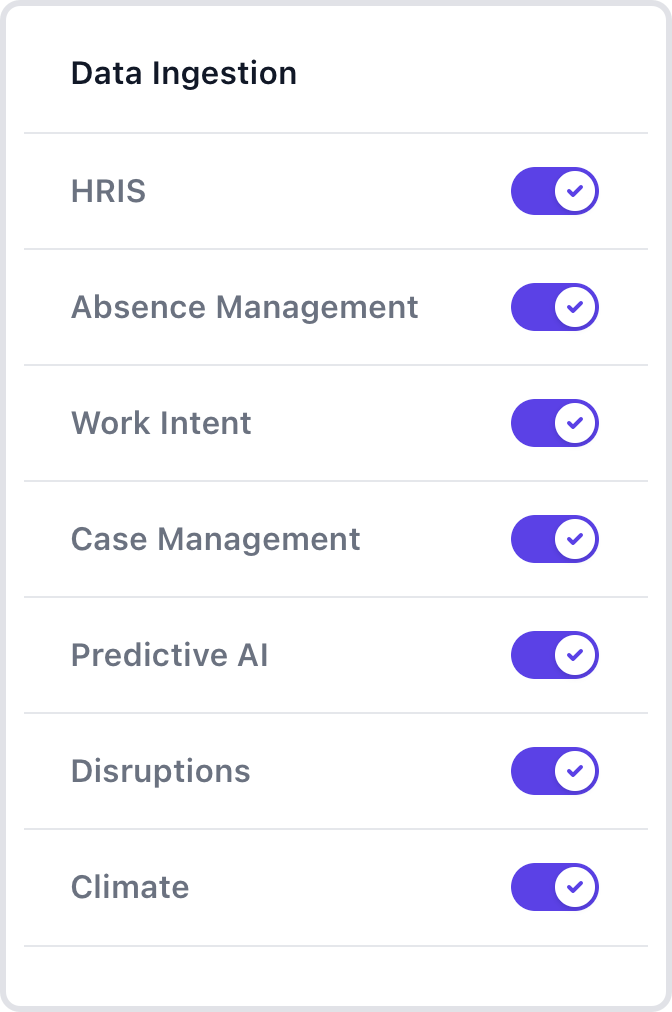Turn off the HRIS toggle
672x1012 pixels.
[554, 191]
